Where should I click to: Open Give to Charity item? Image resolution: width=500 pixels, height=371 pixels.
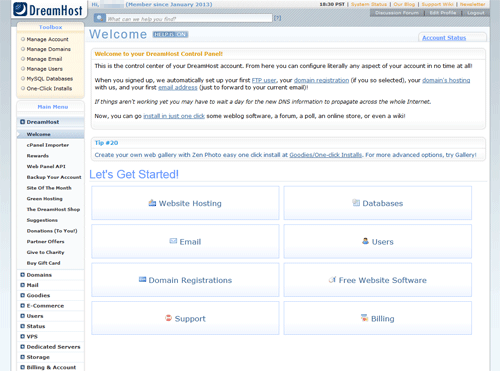(x=45, y=252)
